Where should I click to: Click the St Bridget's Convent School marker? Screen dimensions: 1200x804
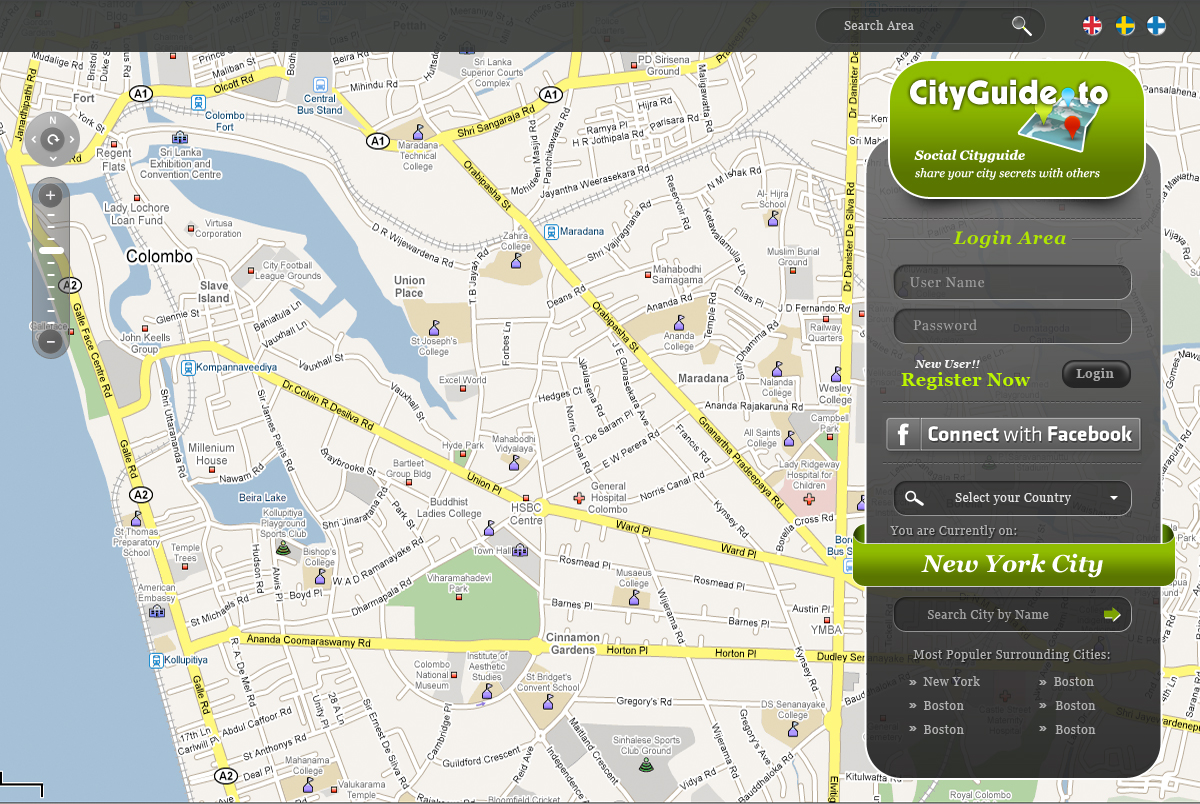pyautogui.click(x=547, y=701)
